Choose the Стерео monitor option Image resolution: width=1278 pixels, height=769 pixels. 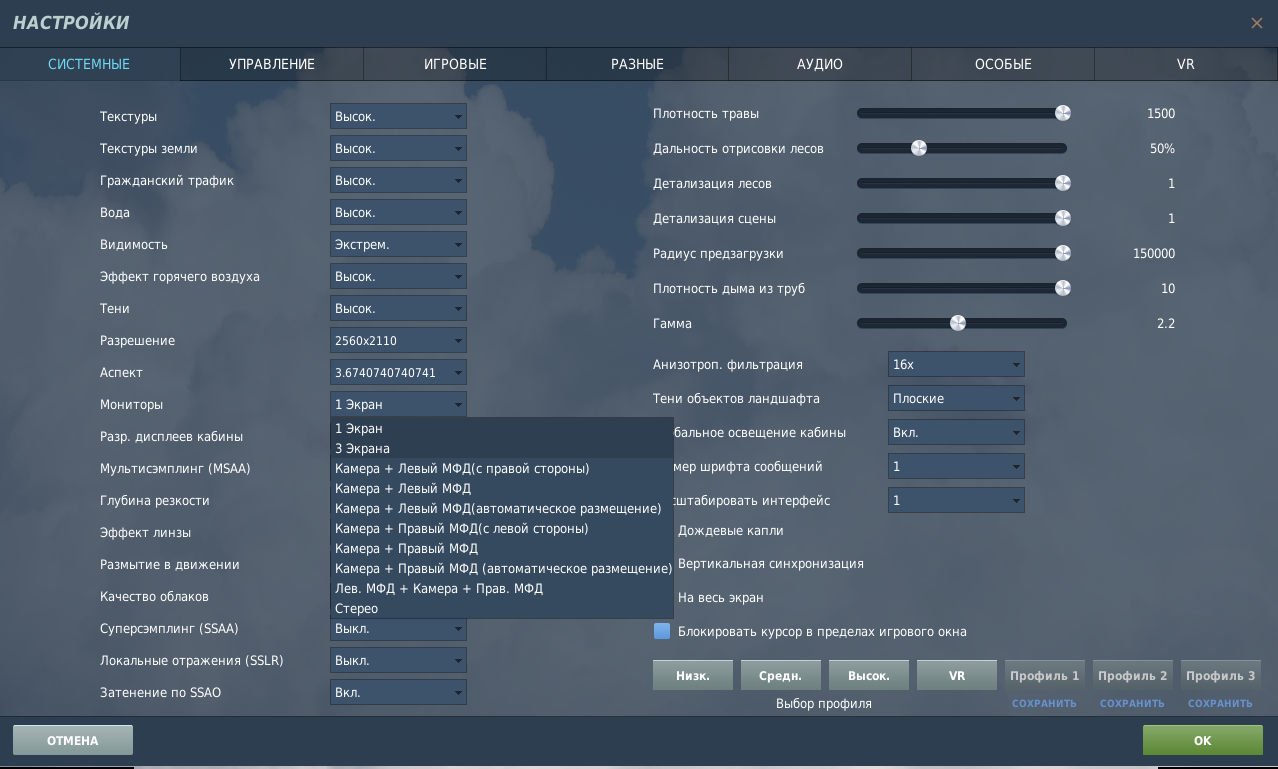point(502,608)
